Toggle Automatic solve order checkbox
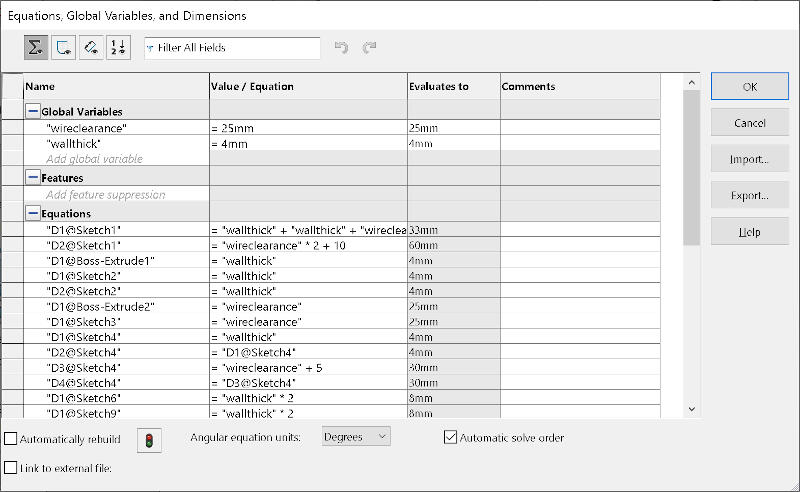 click(x=451, y=437)
